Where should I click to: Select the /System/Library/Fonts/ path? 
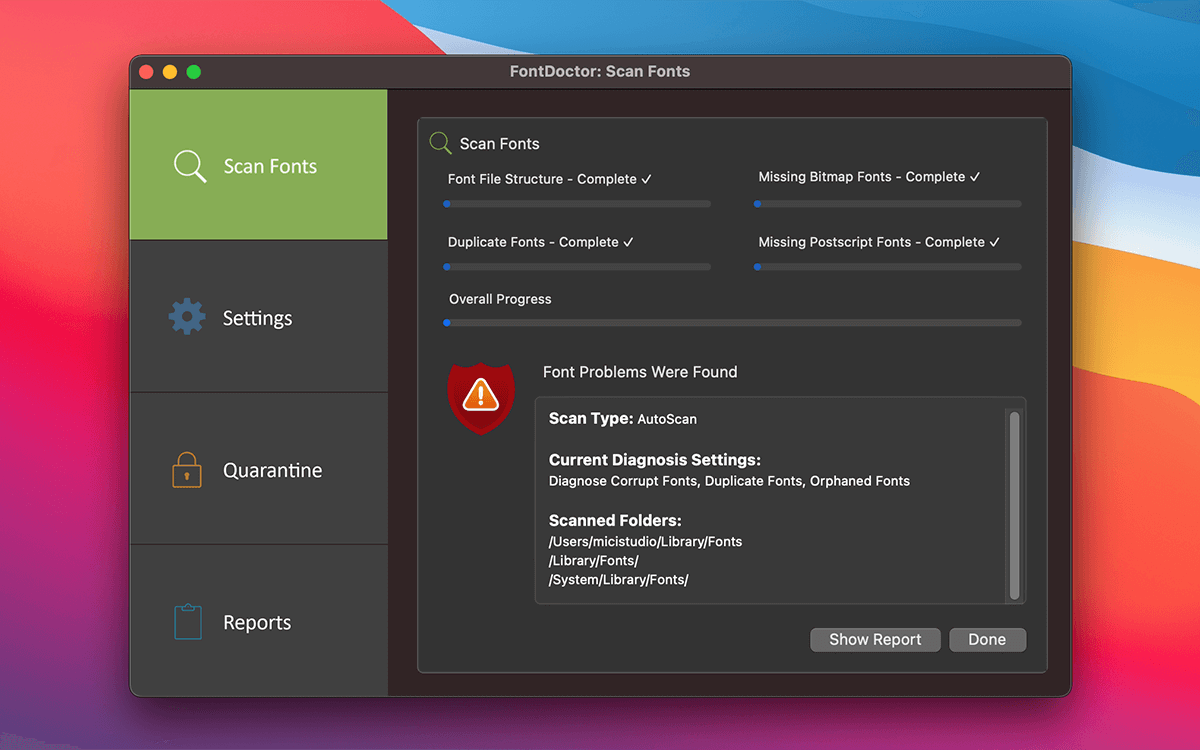click(619, 579)
